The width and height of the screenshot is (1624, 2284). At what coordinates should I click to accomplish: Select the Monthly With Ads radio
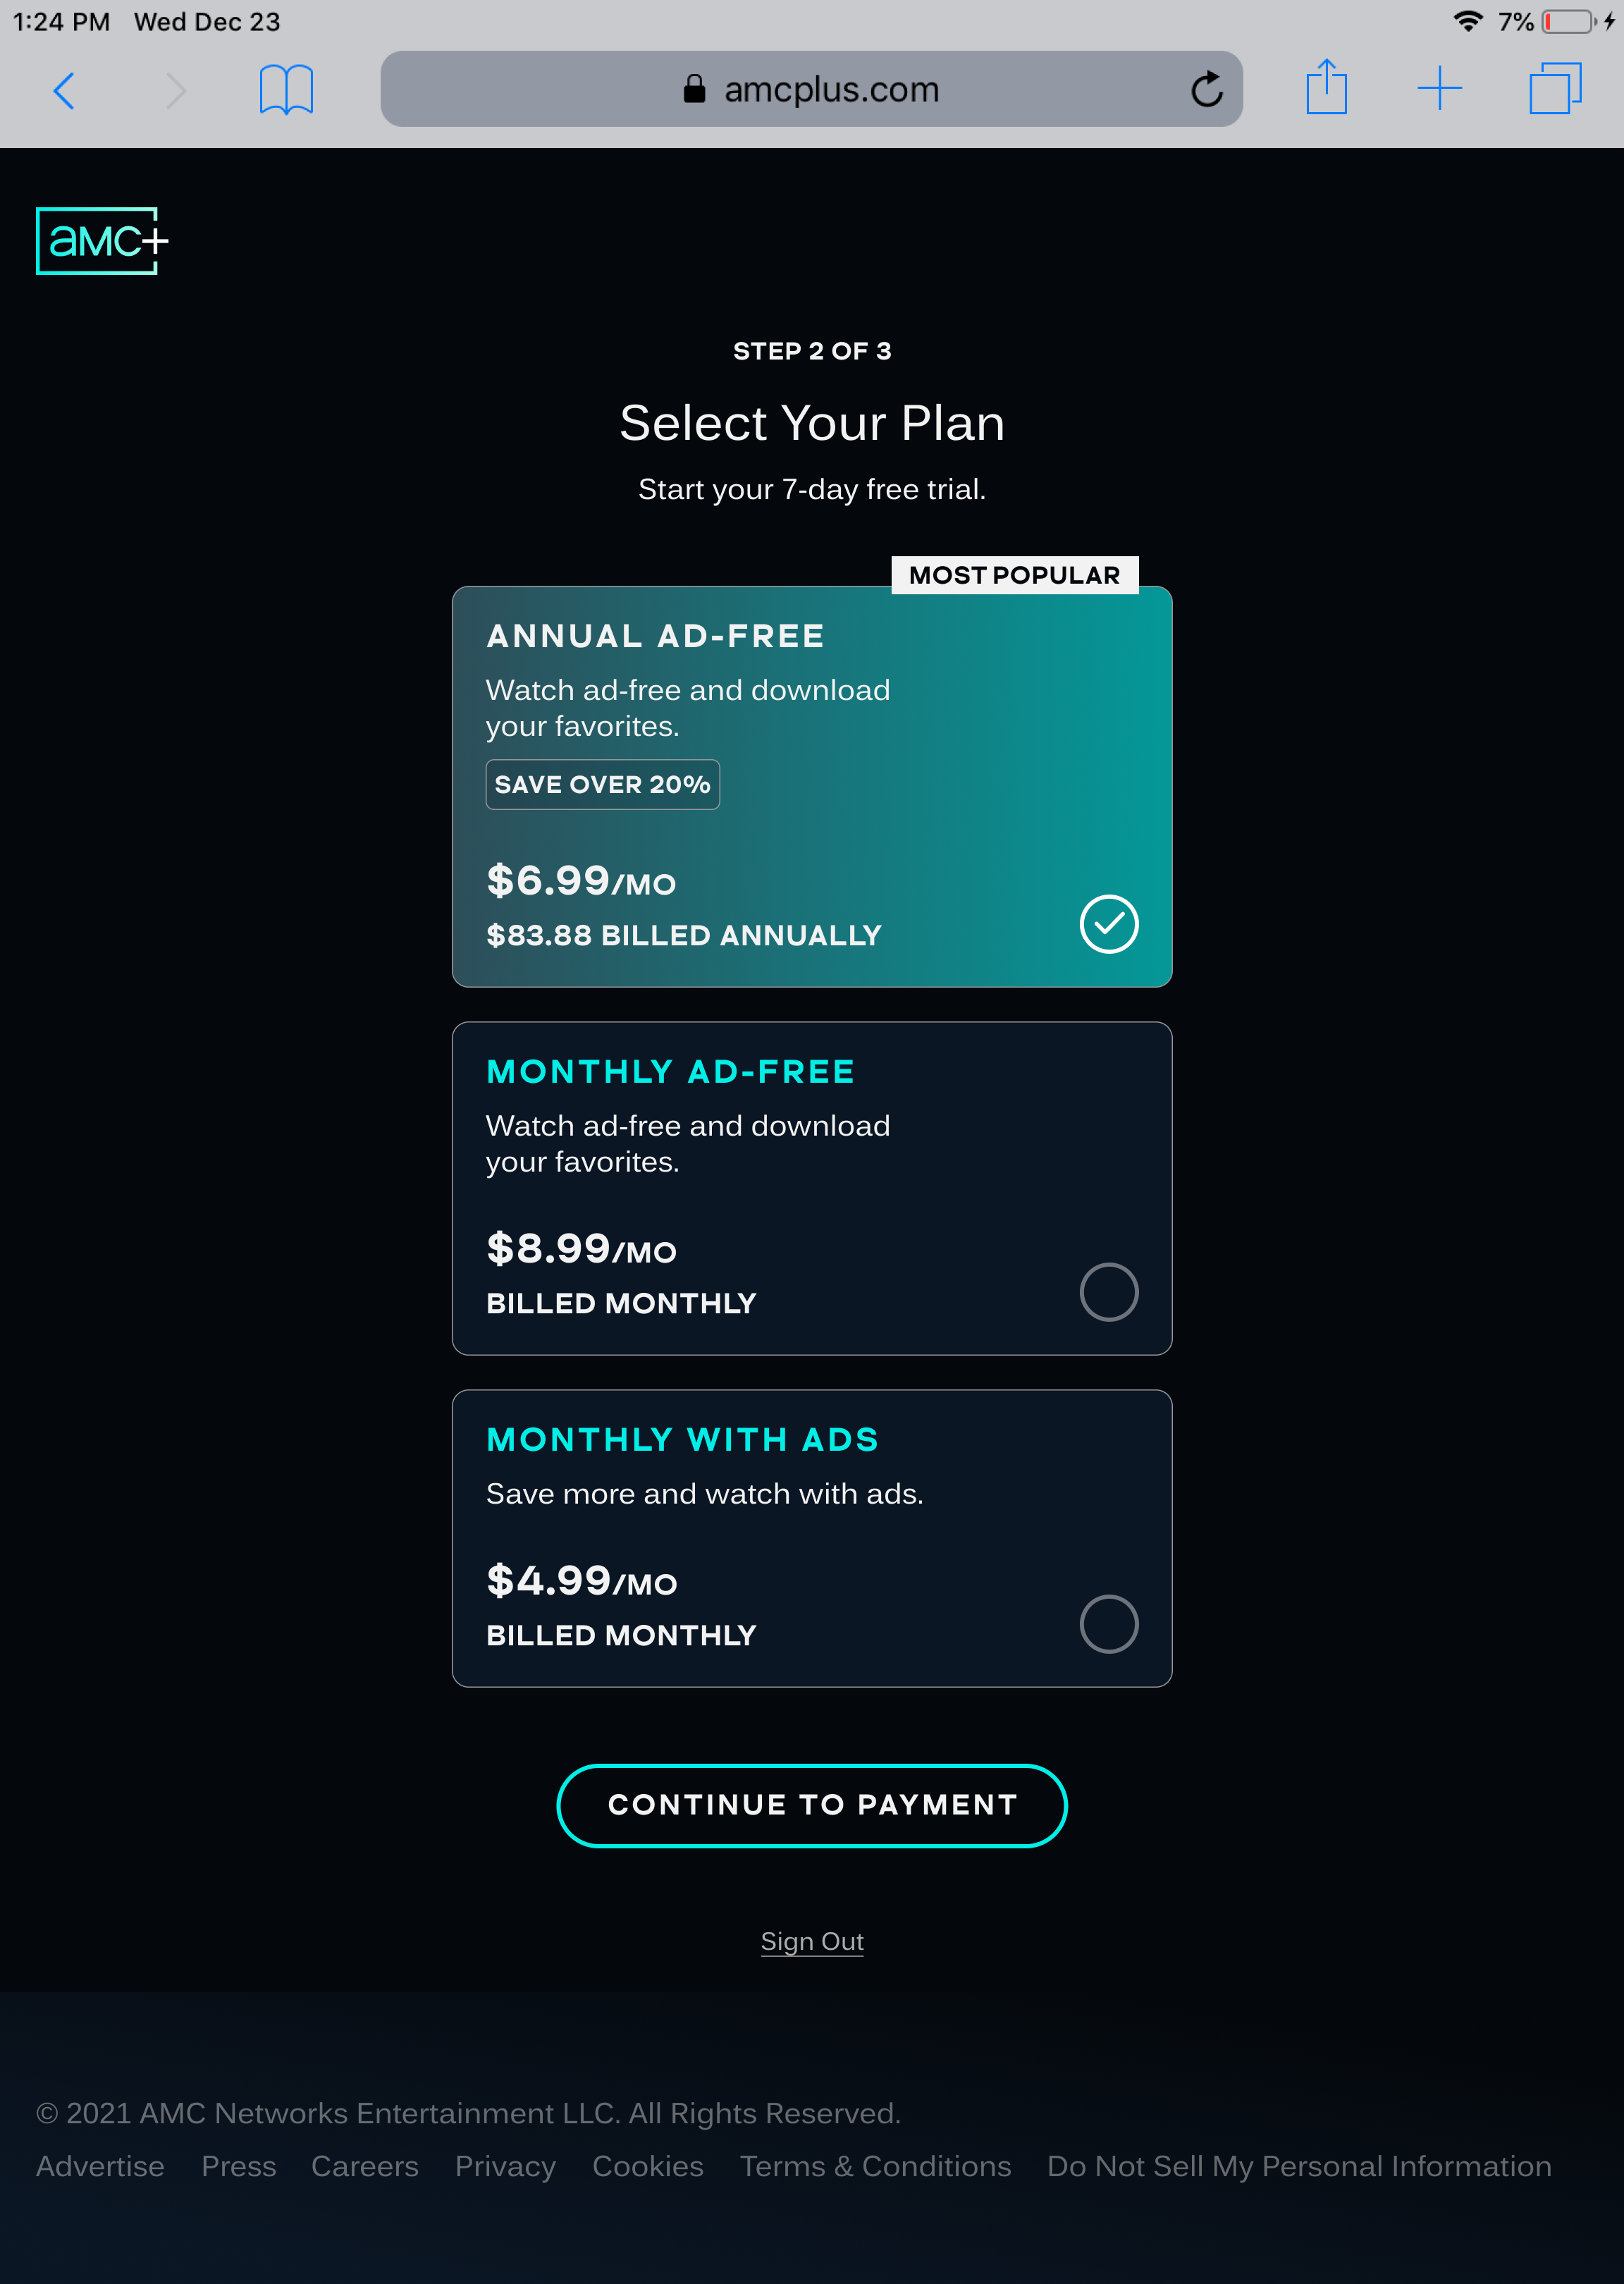point(1109,1624)
